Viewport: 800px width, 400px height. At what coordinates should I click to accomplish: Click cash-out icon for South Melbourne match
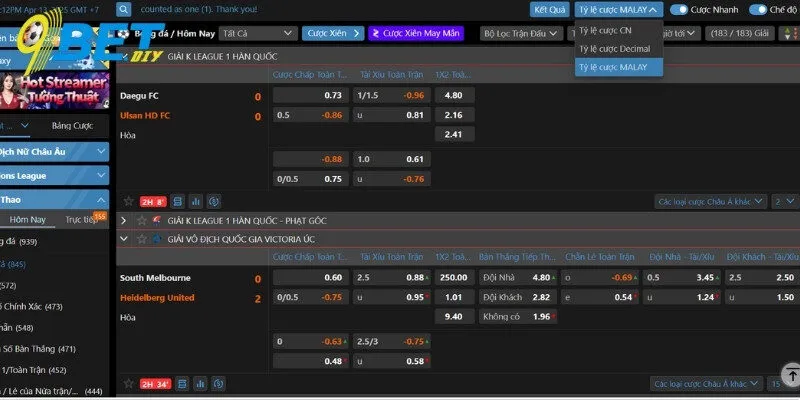click(x=219, y=384)
